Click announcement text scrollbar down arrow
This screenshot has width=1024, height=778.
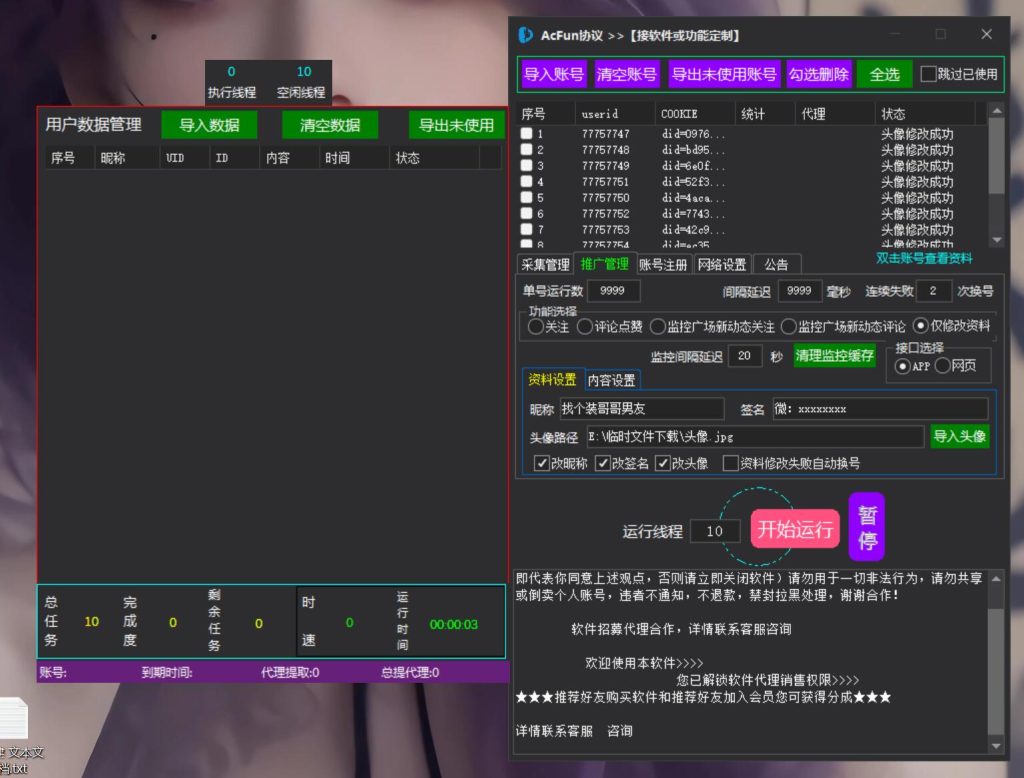point(996,746)
